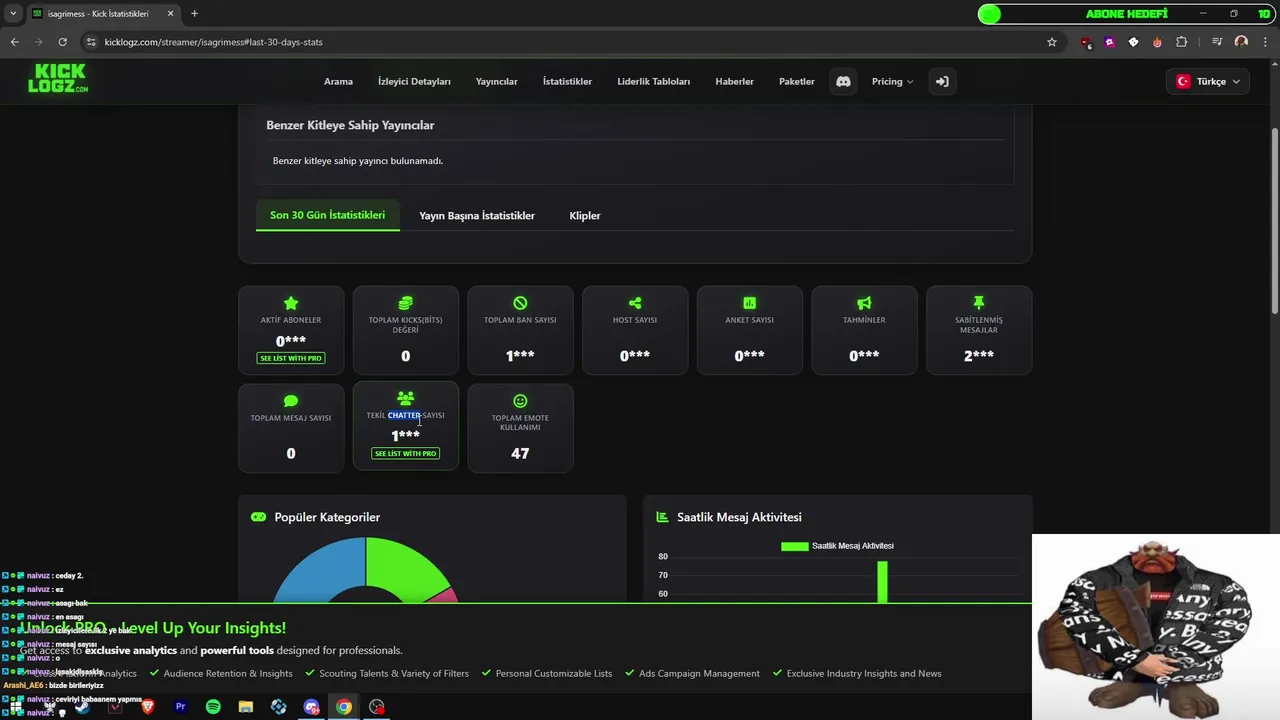Click the Benzer Kitleye Sahip Yayıncılar heading
The width and height of the screenshot is (1280, 720).
click(x=350, y=125)
